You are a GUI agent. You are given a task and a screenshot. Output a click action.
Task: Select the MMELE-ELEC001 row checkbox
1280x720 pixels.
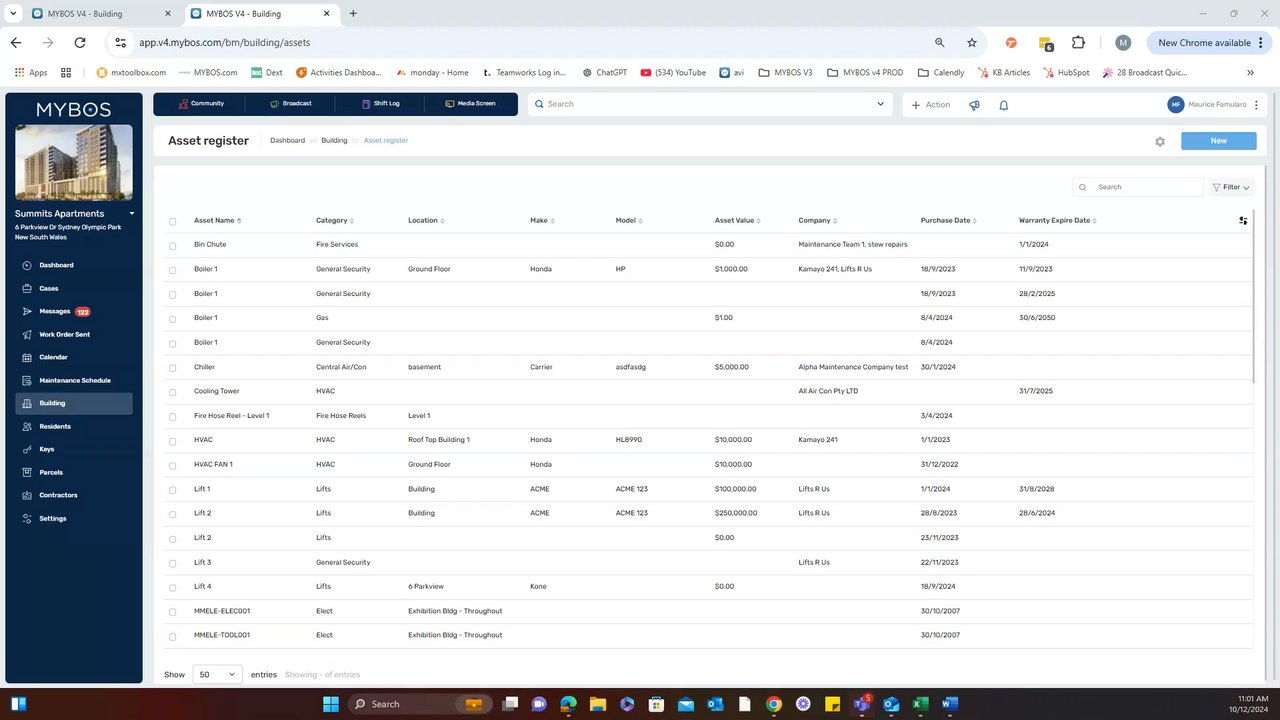(172, 611)
